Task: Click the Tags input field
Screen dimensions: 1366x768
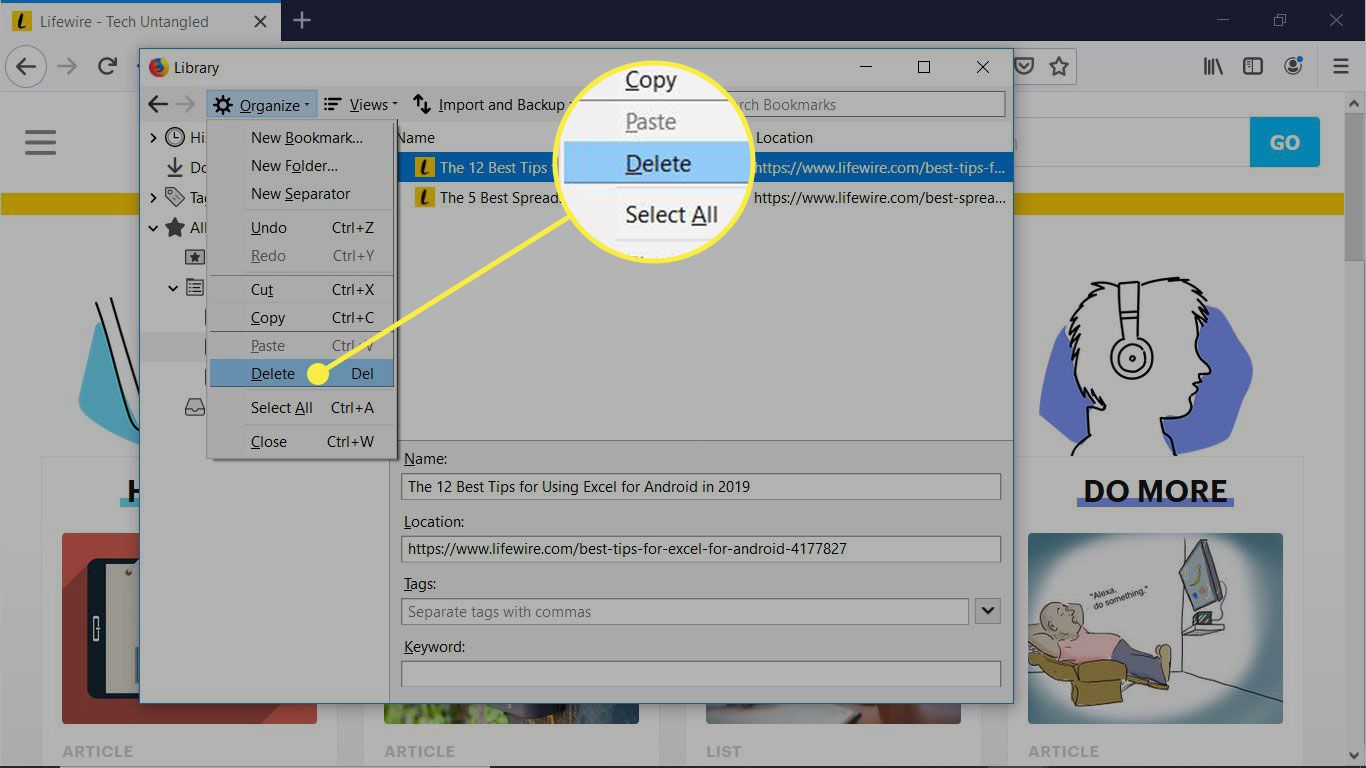Action: click(685, 611)
